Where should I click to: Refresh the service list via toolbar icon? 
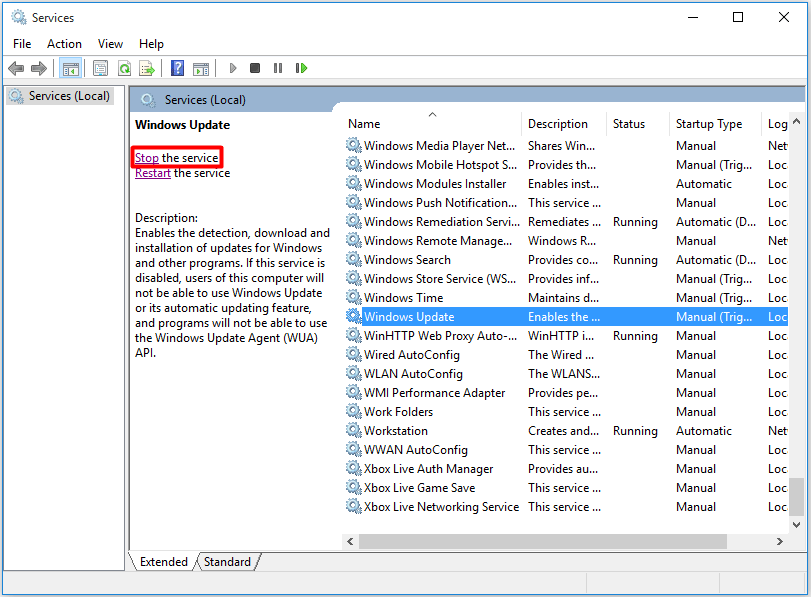(124, 68)
